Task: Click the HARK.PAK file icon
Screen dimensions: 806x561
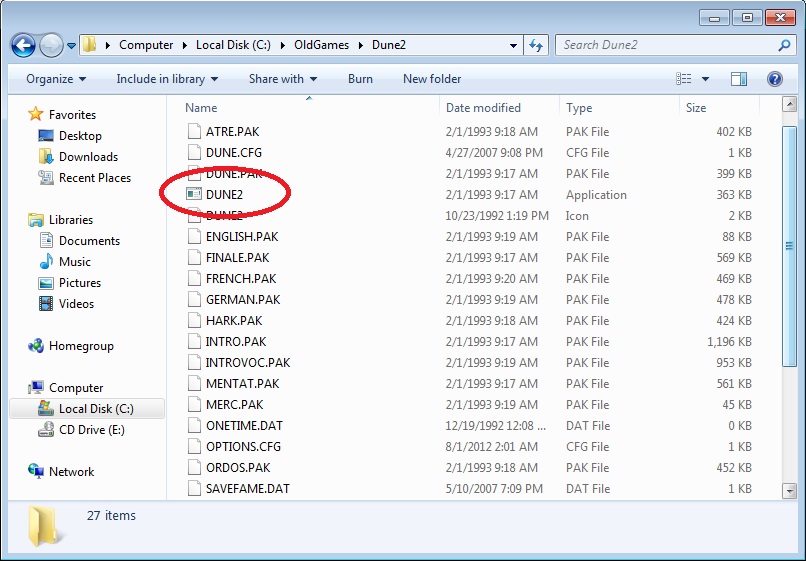Action: pyautogui.click(x=194, y=321)
